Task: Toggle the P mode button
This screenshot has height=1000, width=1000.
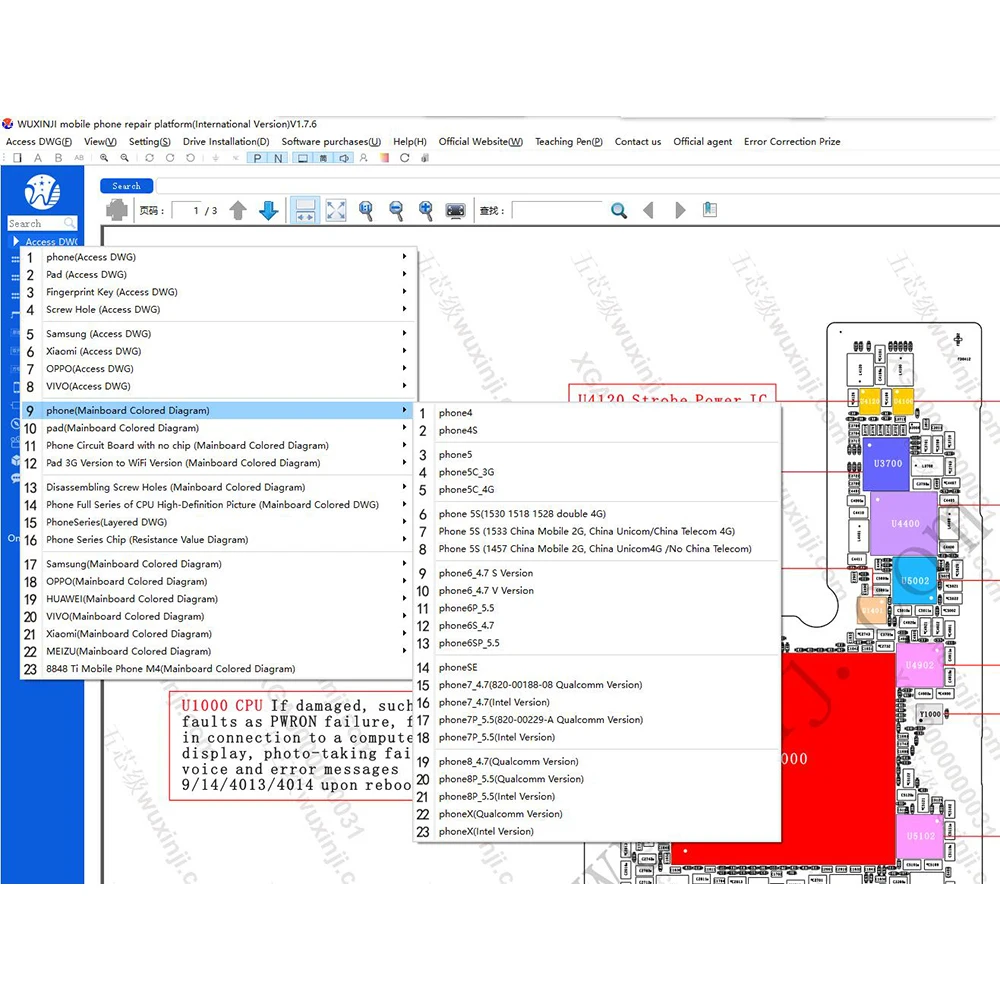Action: tap(257, 158)
